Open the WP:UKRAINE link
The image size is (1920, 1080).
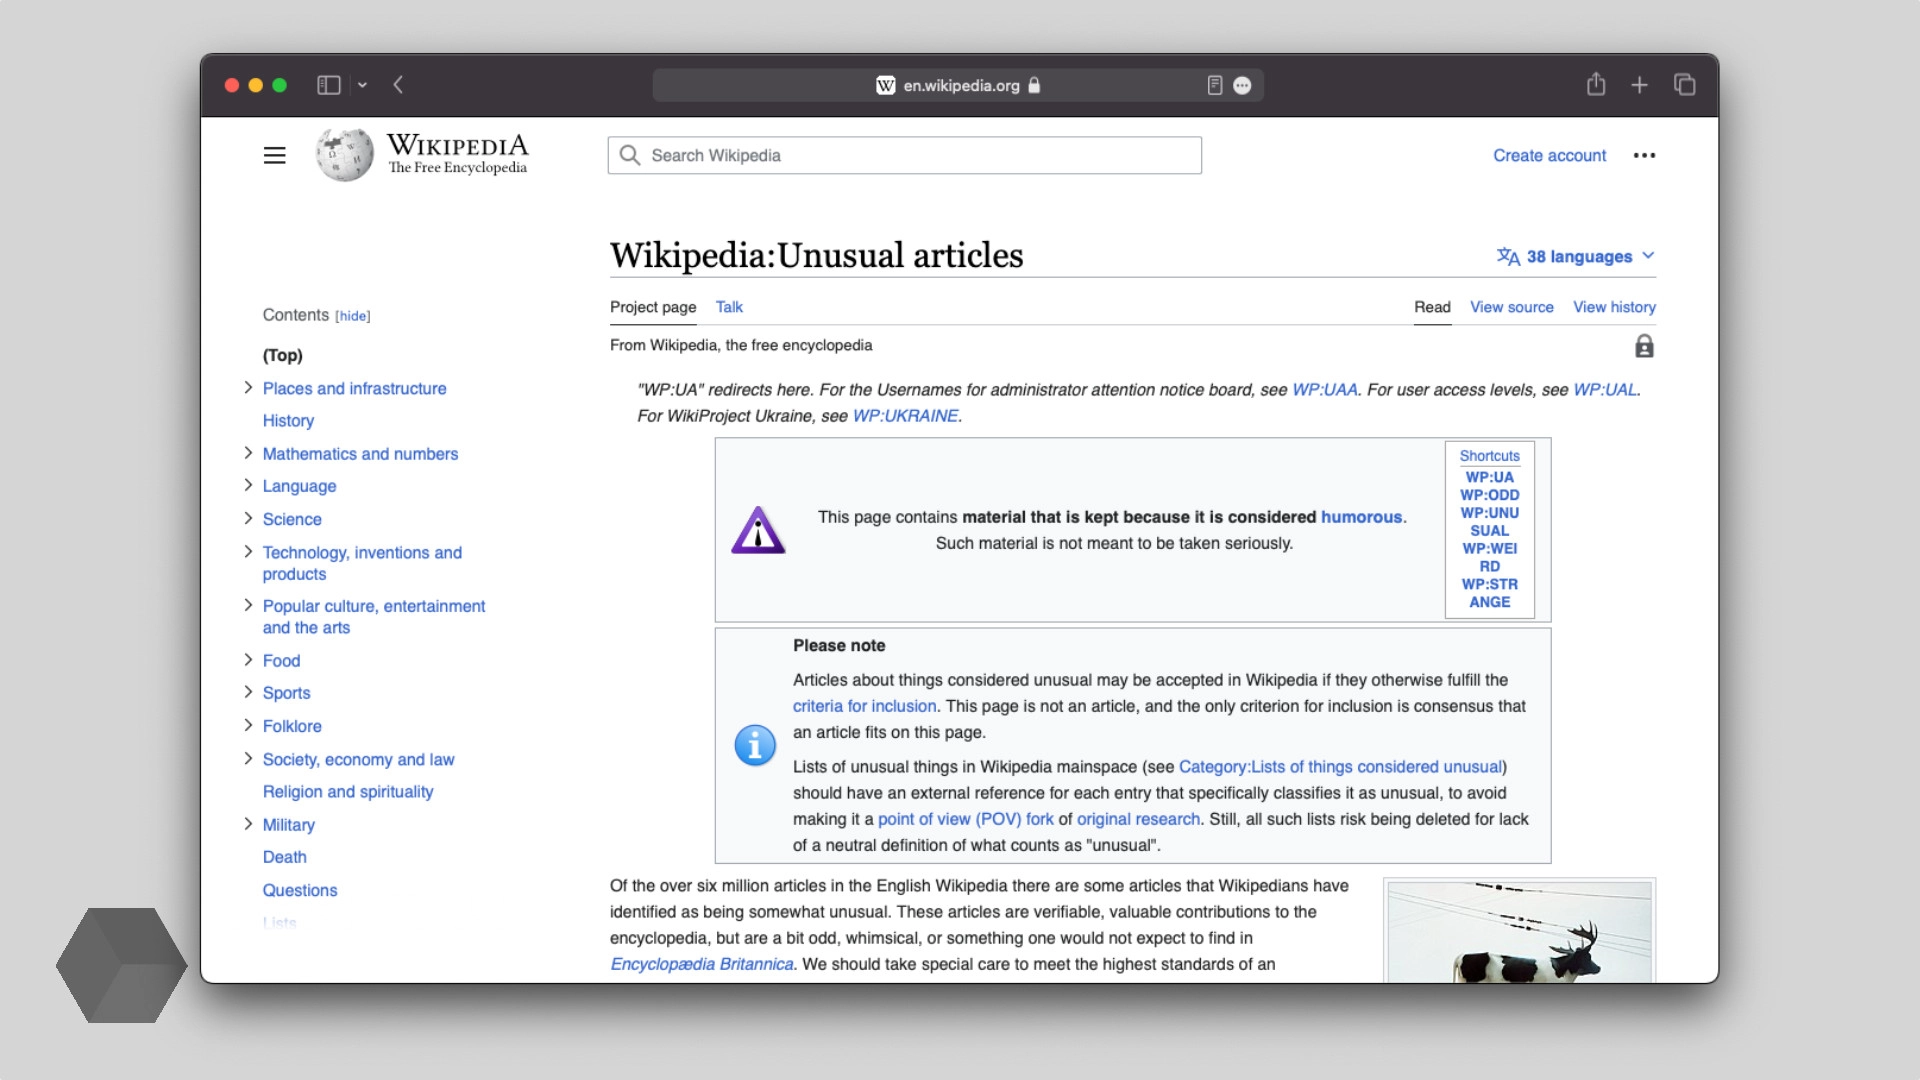(905, 416)
